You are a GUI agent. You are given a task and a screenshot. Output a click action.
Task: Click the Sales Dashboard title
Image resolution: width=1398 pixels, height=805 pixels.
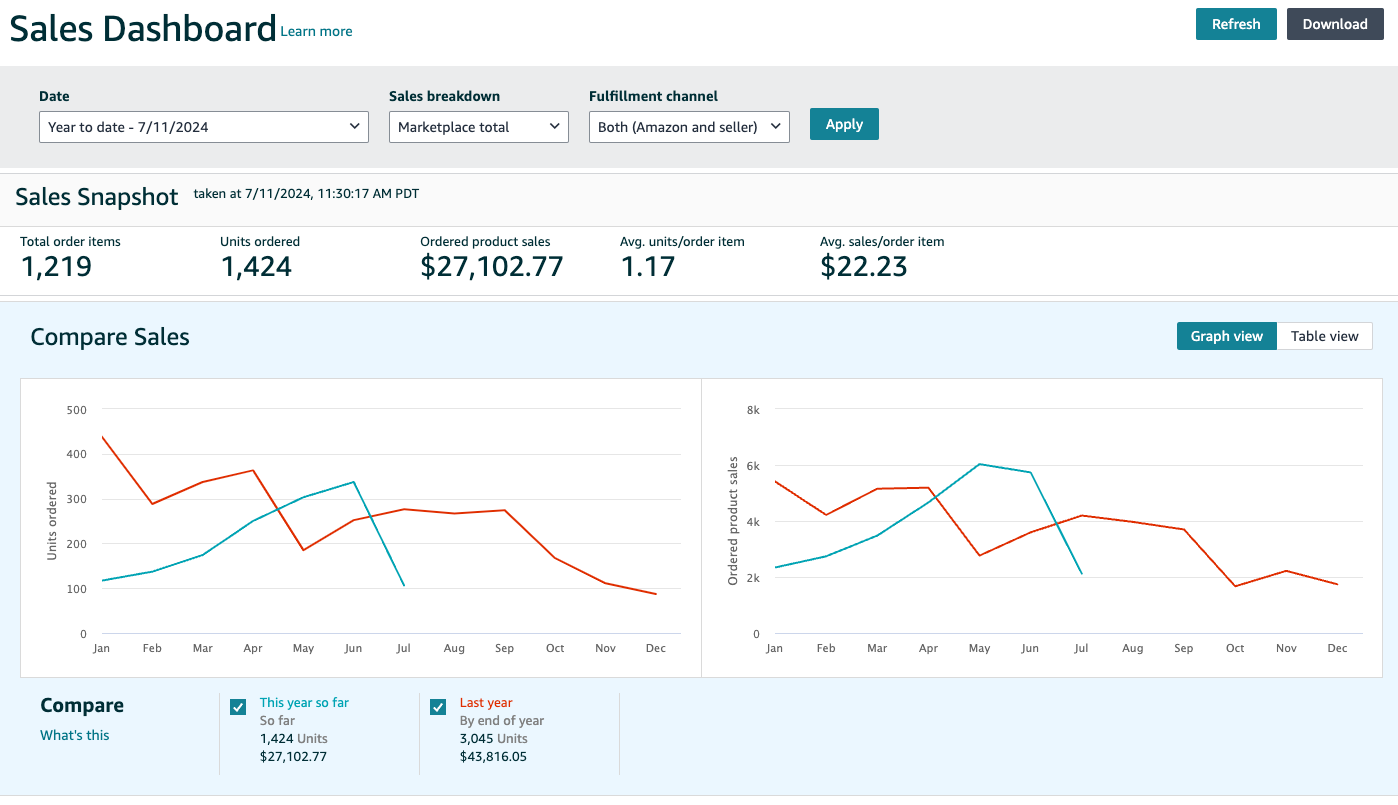pos(143,29)
